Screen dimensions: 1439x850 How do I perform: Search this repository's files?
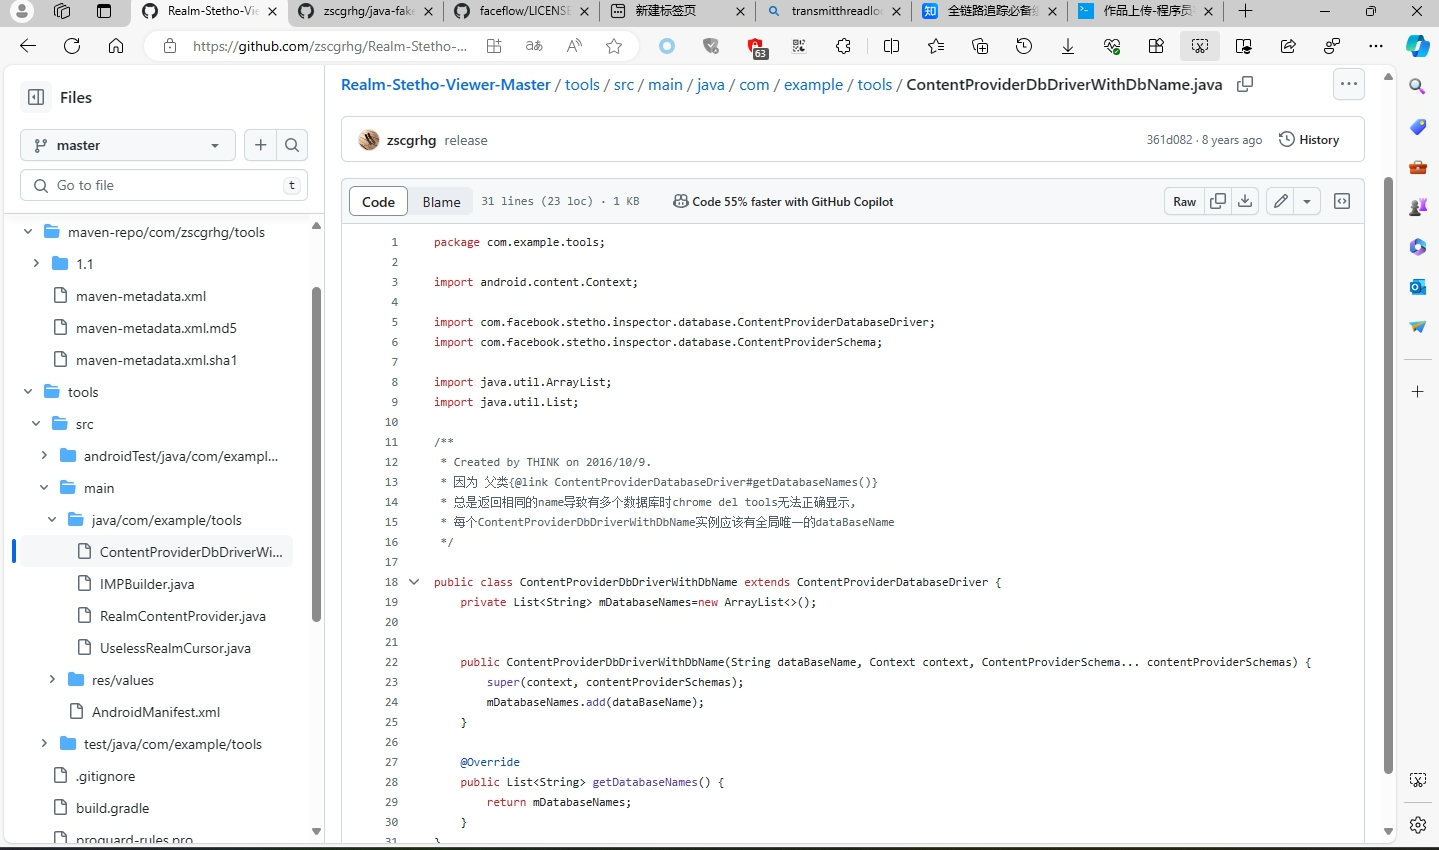click(x=292, y=145)
